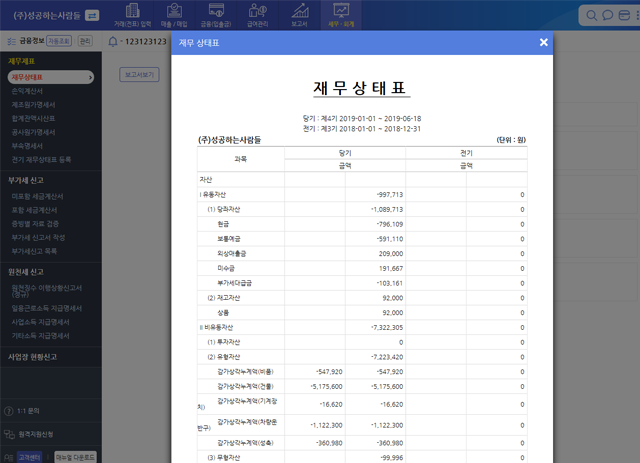This screenshot has width=640, height=463.
Task: Click the 금융정보 list icon
Action: pos(12,41)
